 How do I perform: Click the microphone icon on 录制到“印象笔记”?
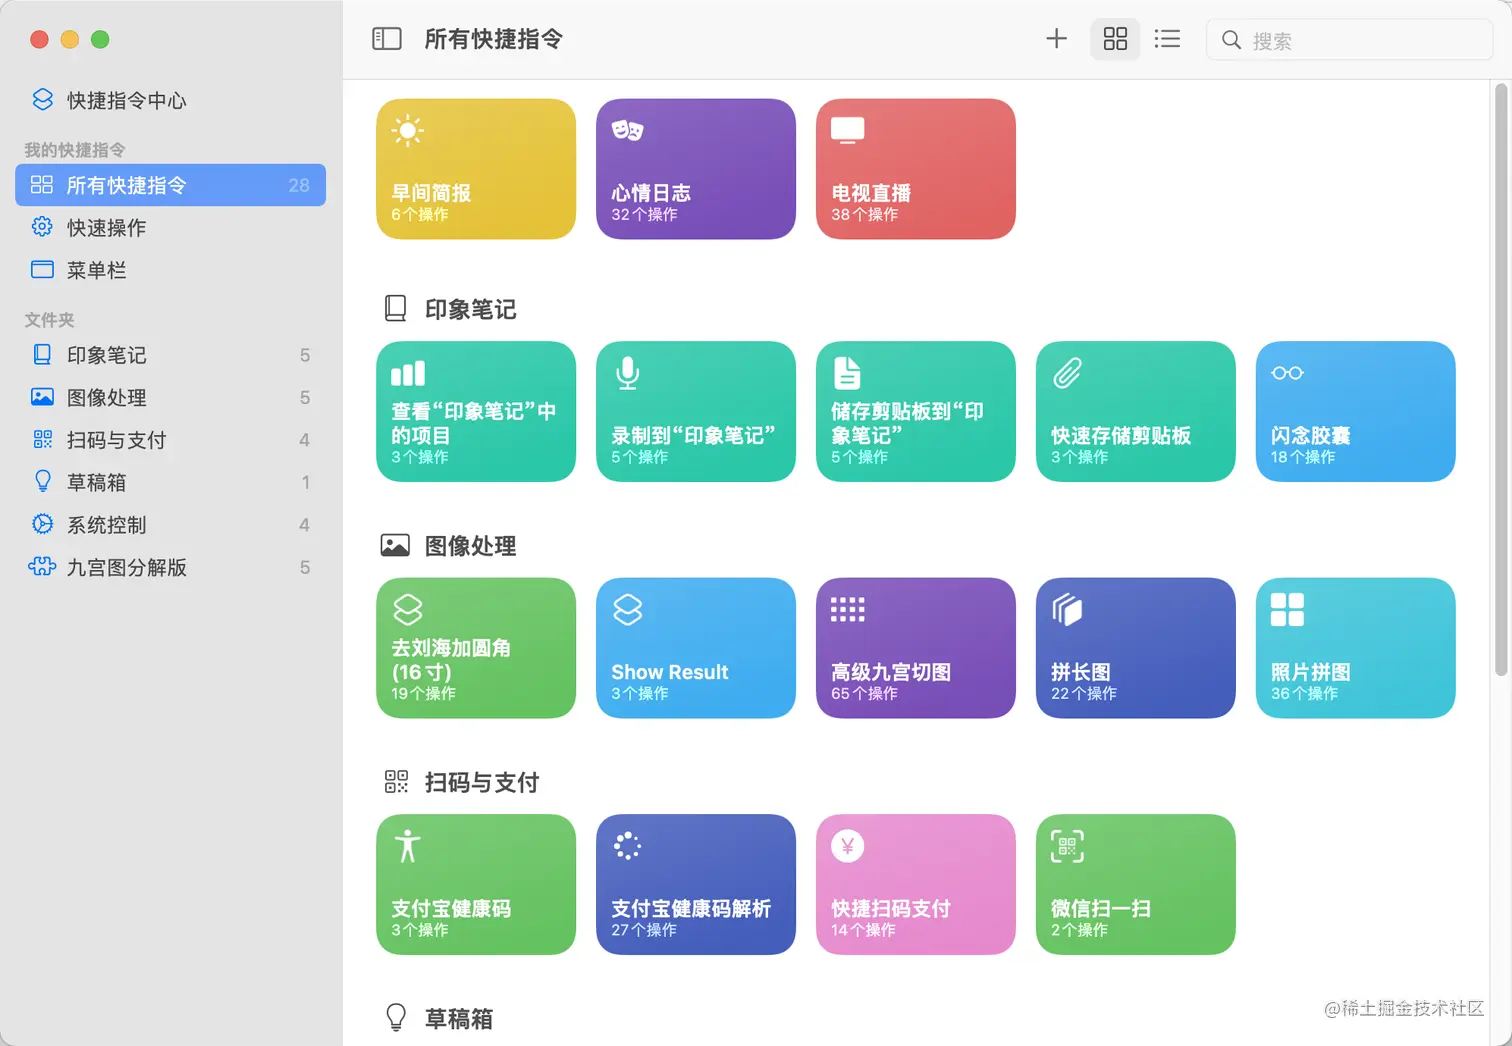627,373
